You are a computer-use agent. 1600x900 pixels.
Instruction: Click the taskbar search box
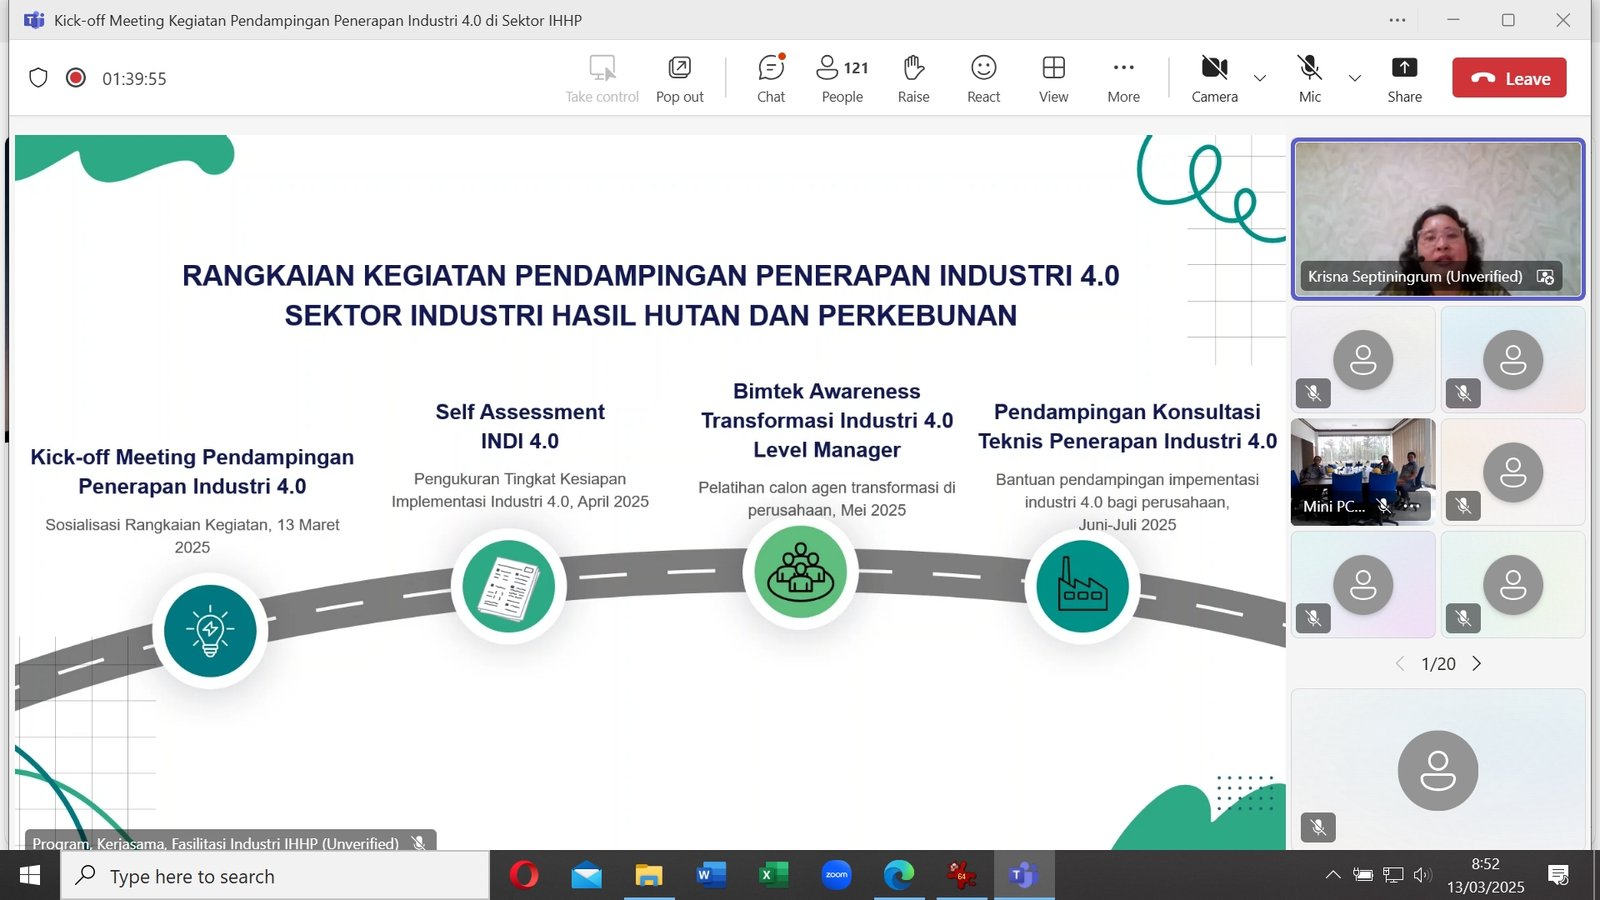(275, 876)
